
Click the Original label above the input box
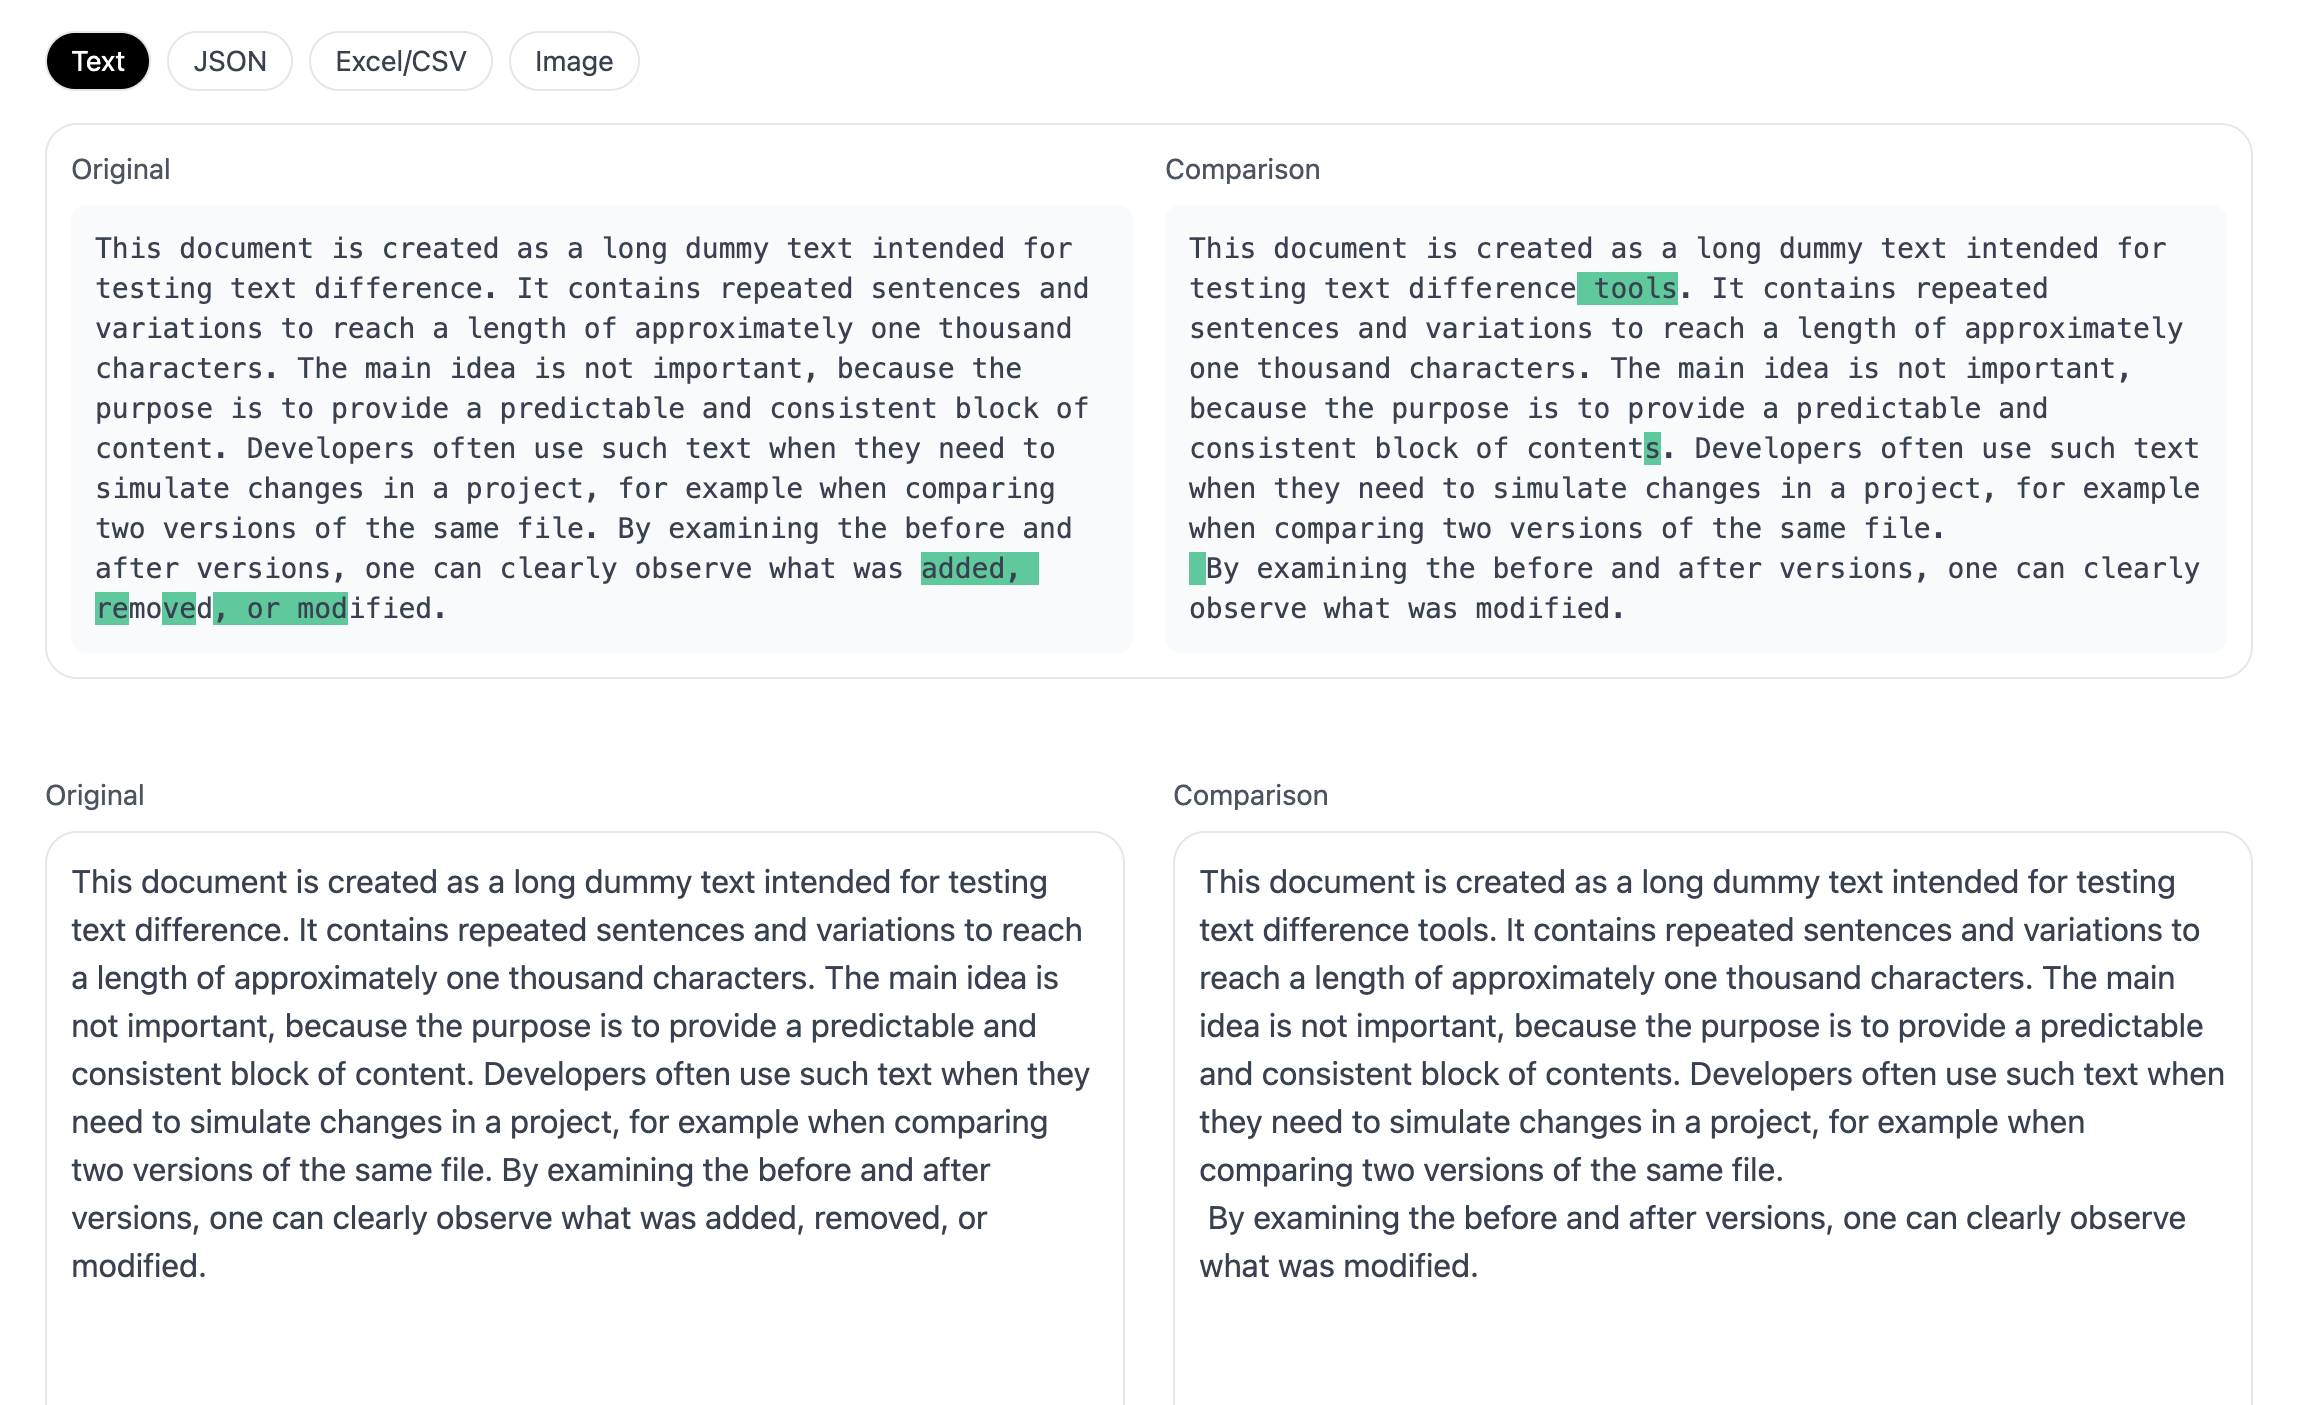coord(95,796)
